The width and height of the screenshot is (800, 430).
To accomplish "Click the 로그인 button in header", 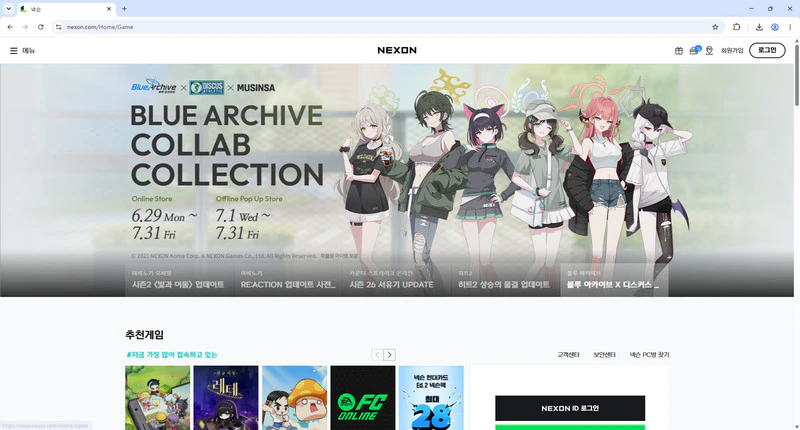I will point(767,50).
